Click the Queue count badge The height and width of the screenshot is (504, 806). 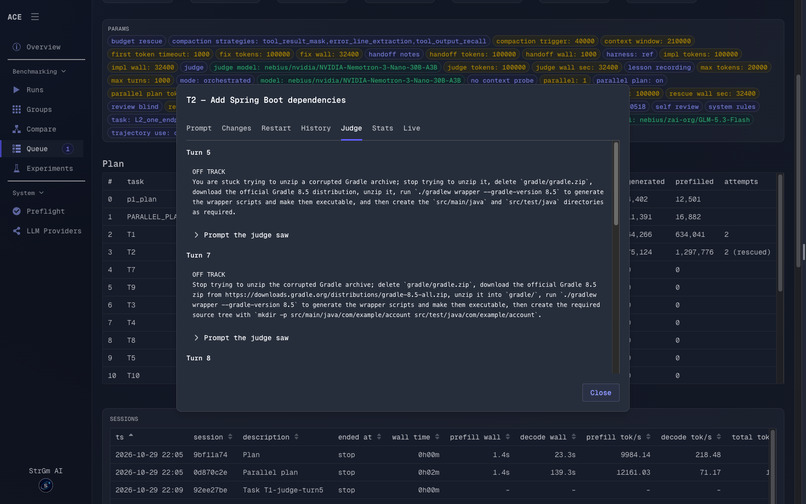coord(67,149)
